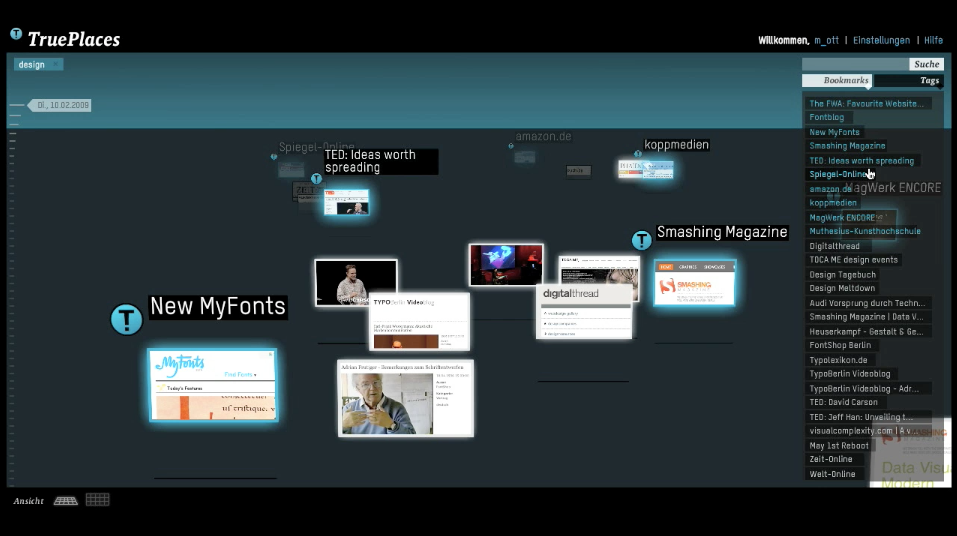Image resolution: width=957 pixels, height=536 pixels.
Task: Select Fontblog in the bookmarks list
Action: [x=826, y=117]
